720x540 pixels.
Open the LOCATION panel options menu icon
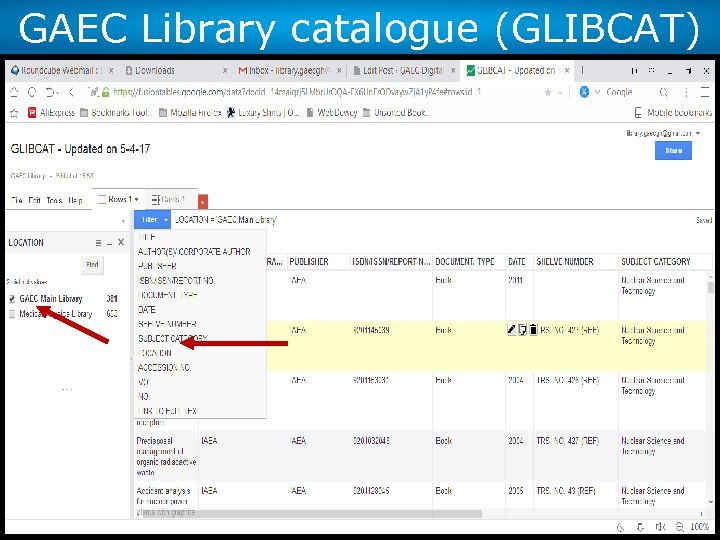click(98, 242)
